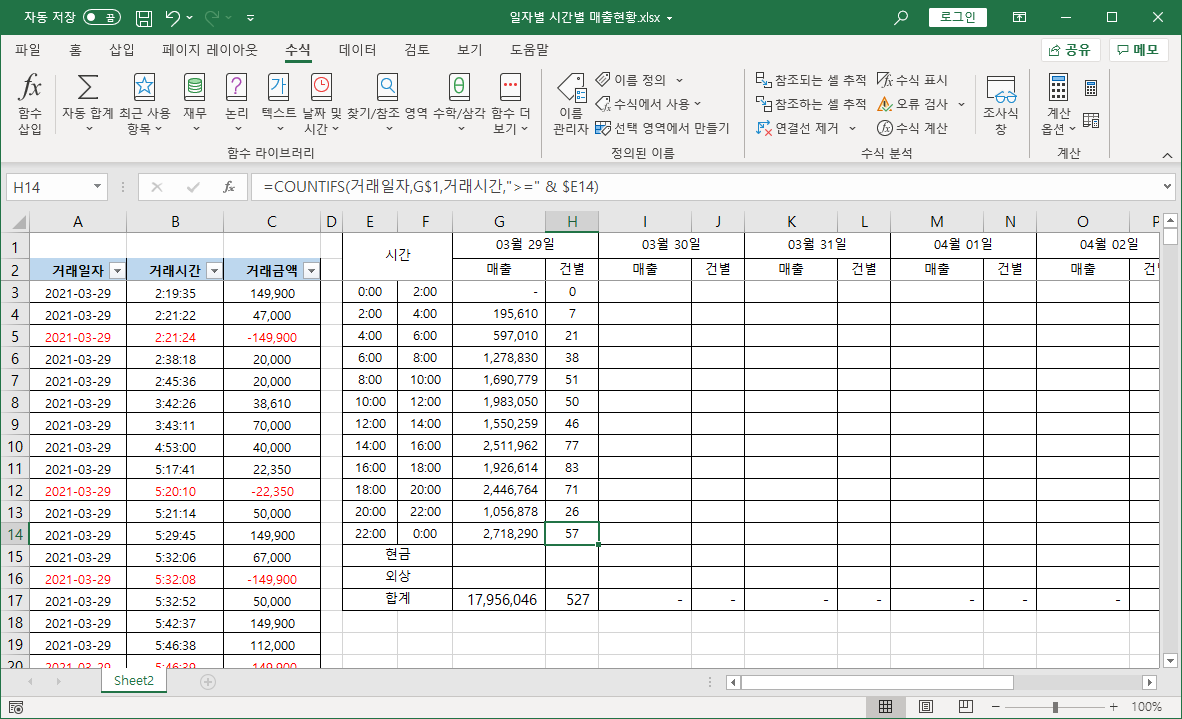Switch to Page Layout view in status bar

(926, 706)
